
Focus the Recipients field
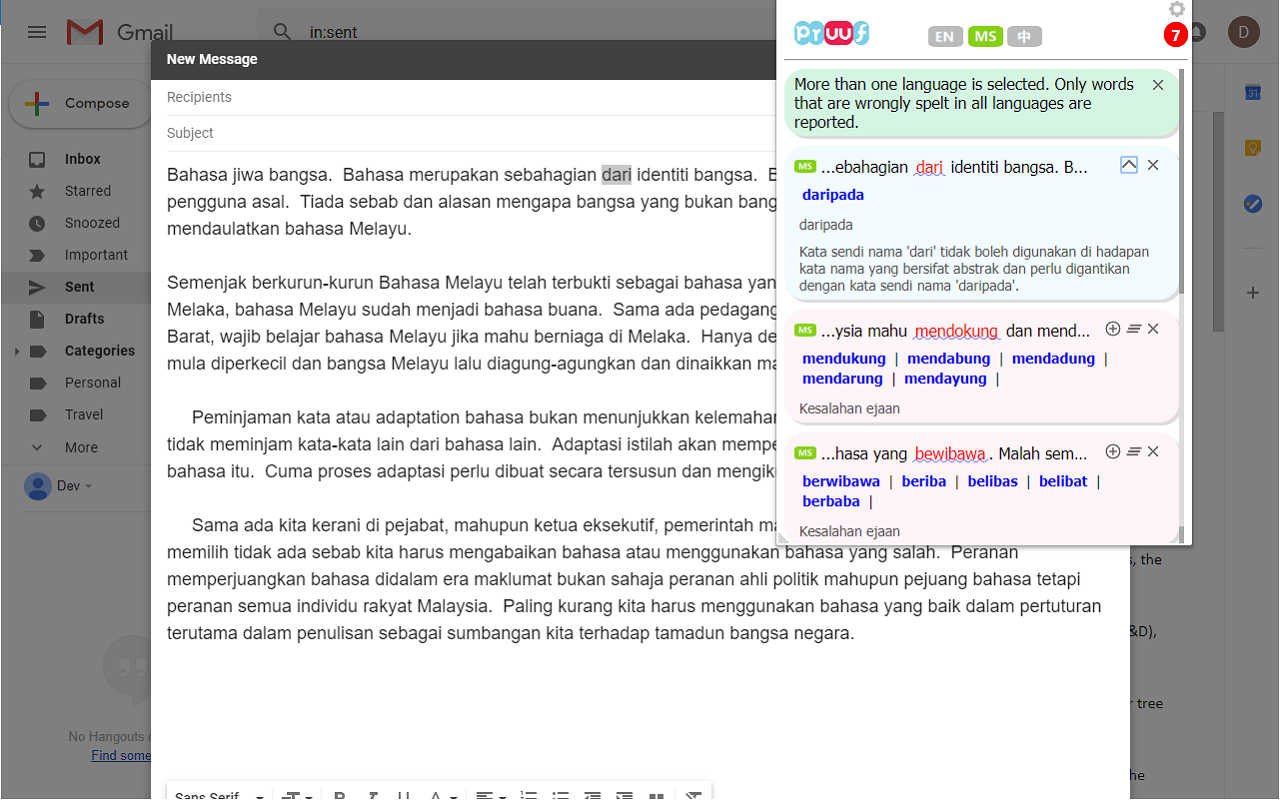pos(470,97)
